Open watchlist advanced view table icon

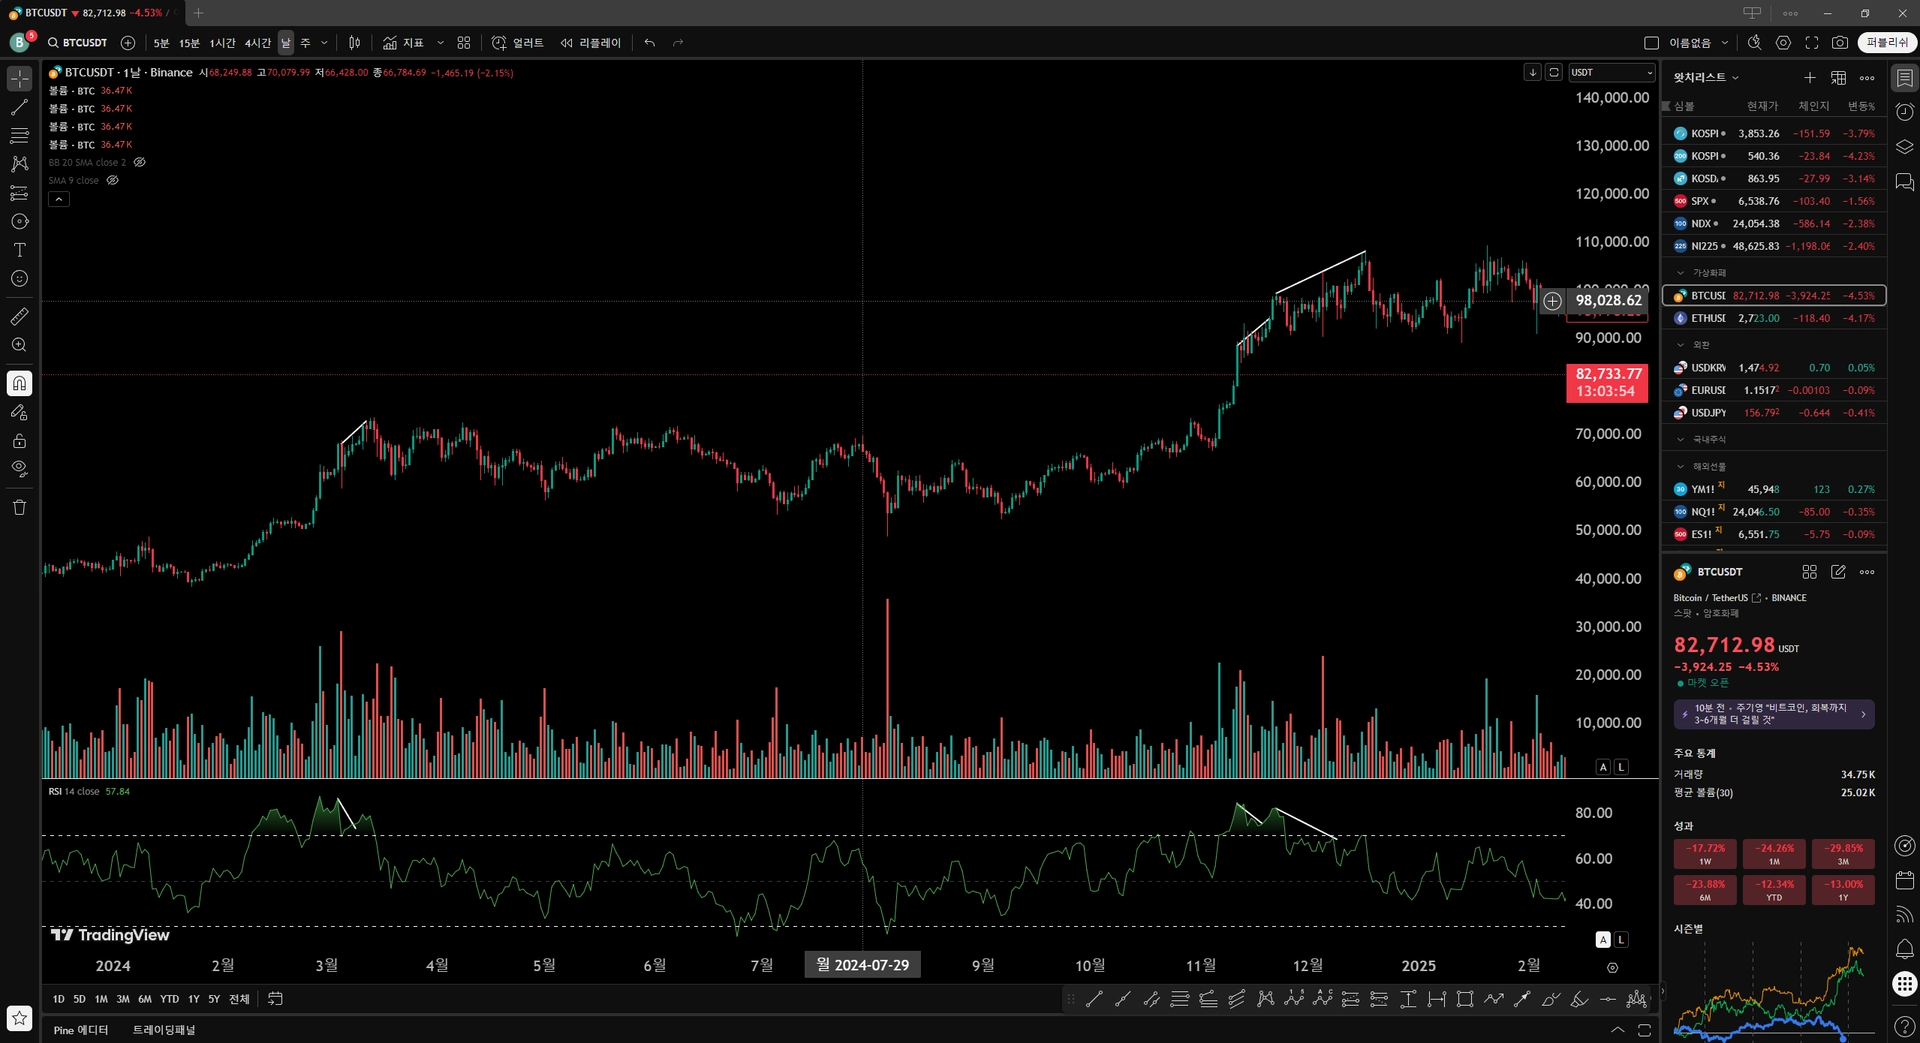click(1838, 78)
